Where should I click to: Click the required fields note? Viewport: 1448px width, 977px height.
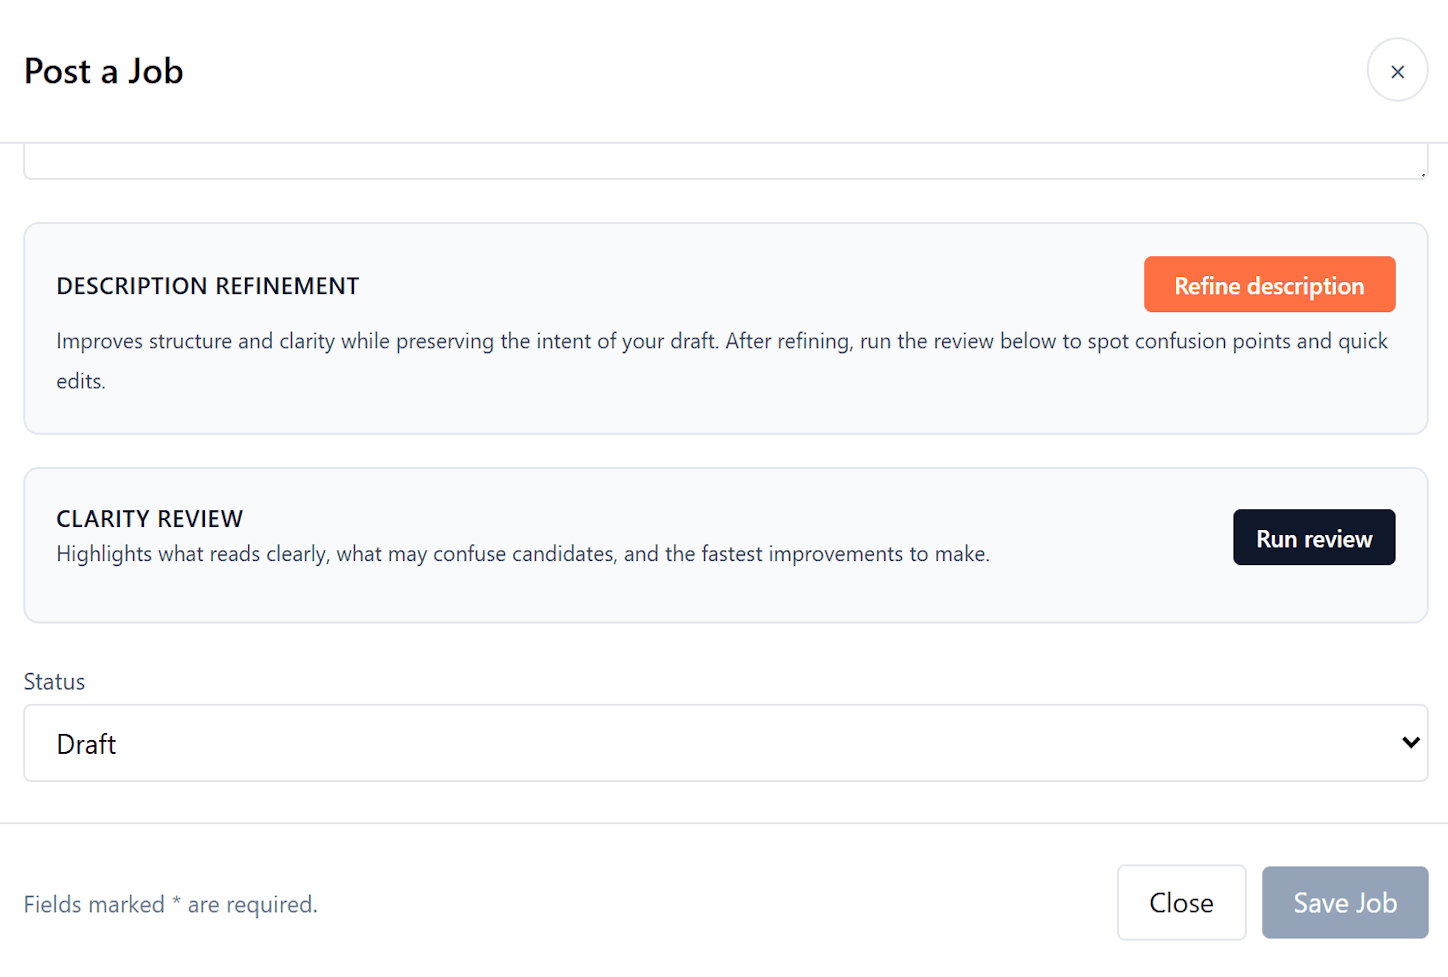pos(170,905)
